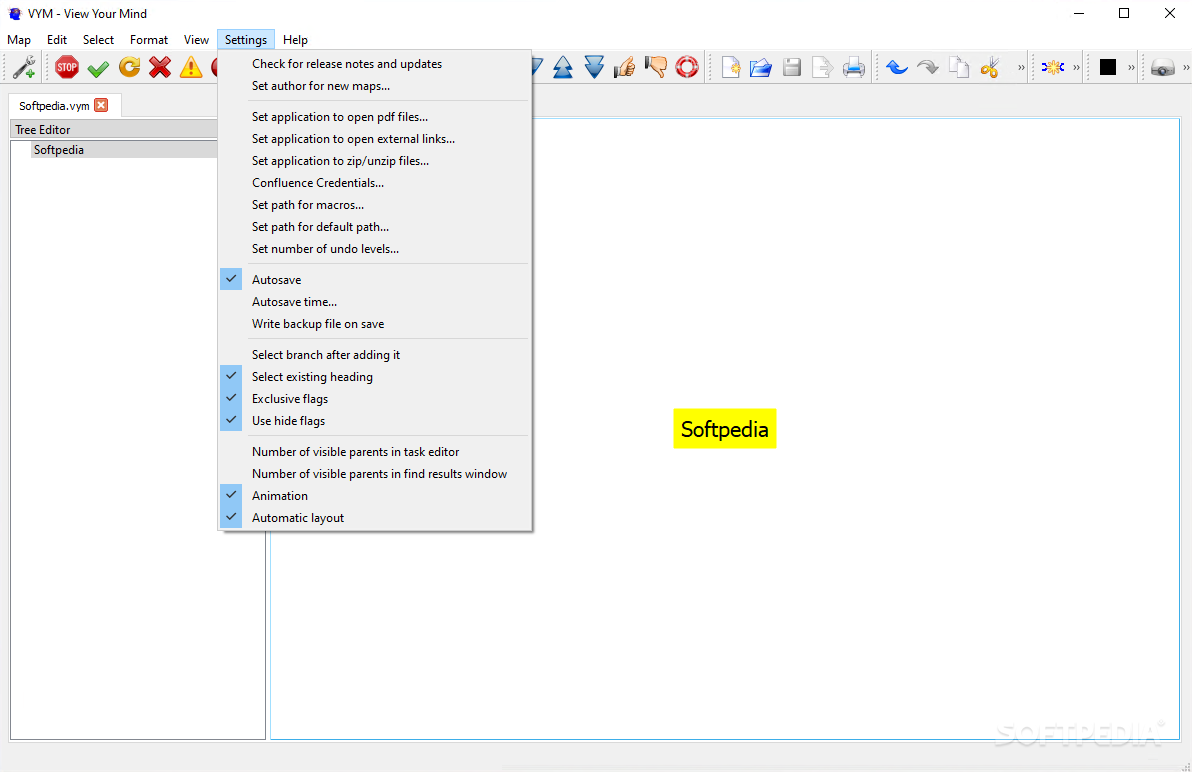
Task: Set the thumbs up flag
Action: pos(624,68)
